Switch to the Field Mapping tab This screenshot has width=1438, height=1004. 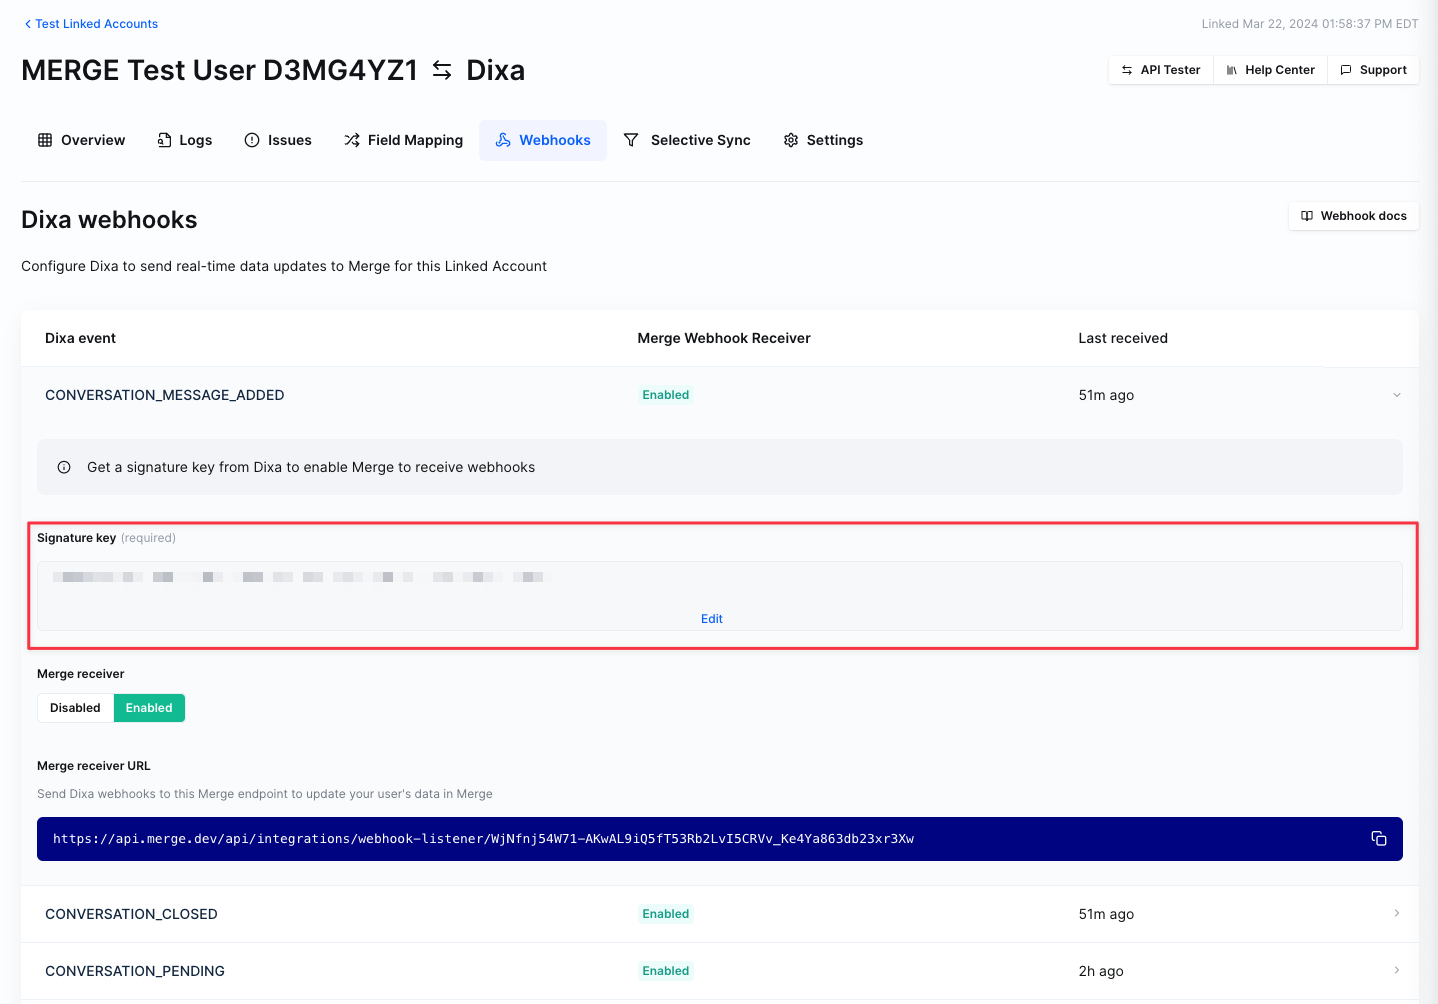pos(404,140)
